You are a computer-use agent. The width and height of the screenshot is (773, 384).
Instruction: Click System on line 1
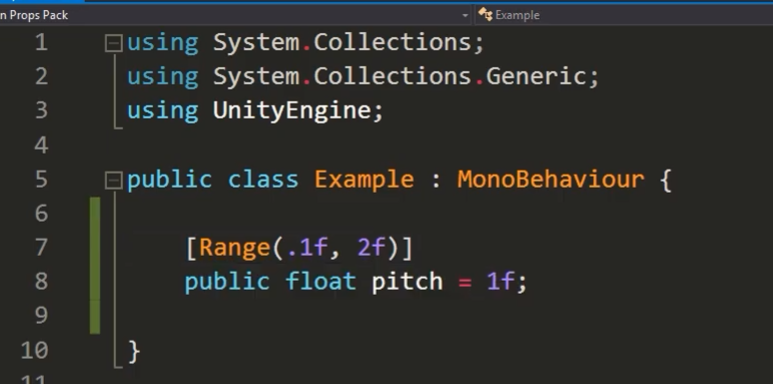(256, 43)
